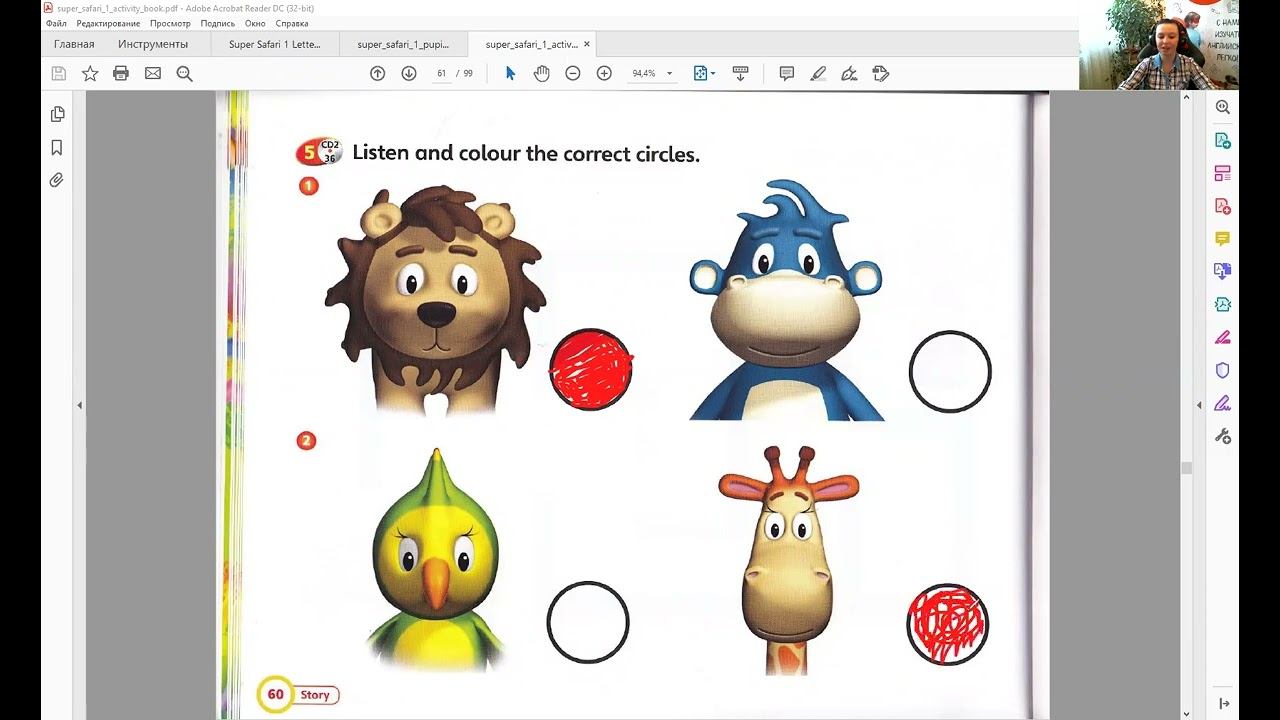
Task: Open the Окно menu
Action: [255, 23]
